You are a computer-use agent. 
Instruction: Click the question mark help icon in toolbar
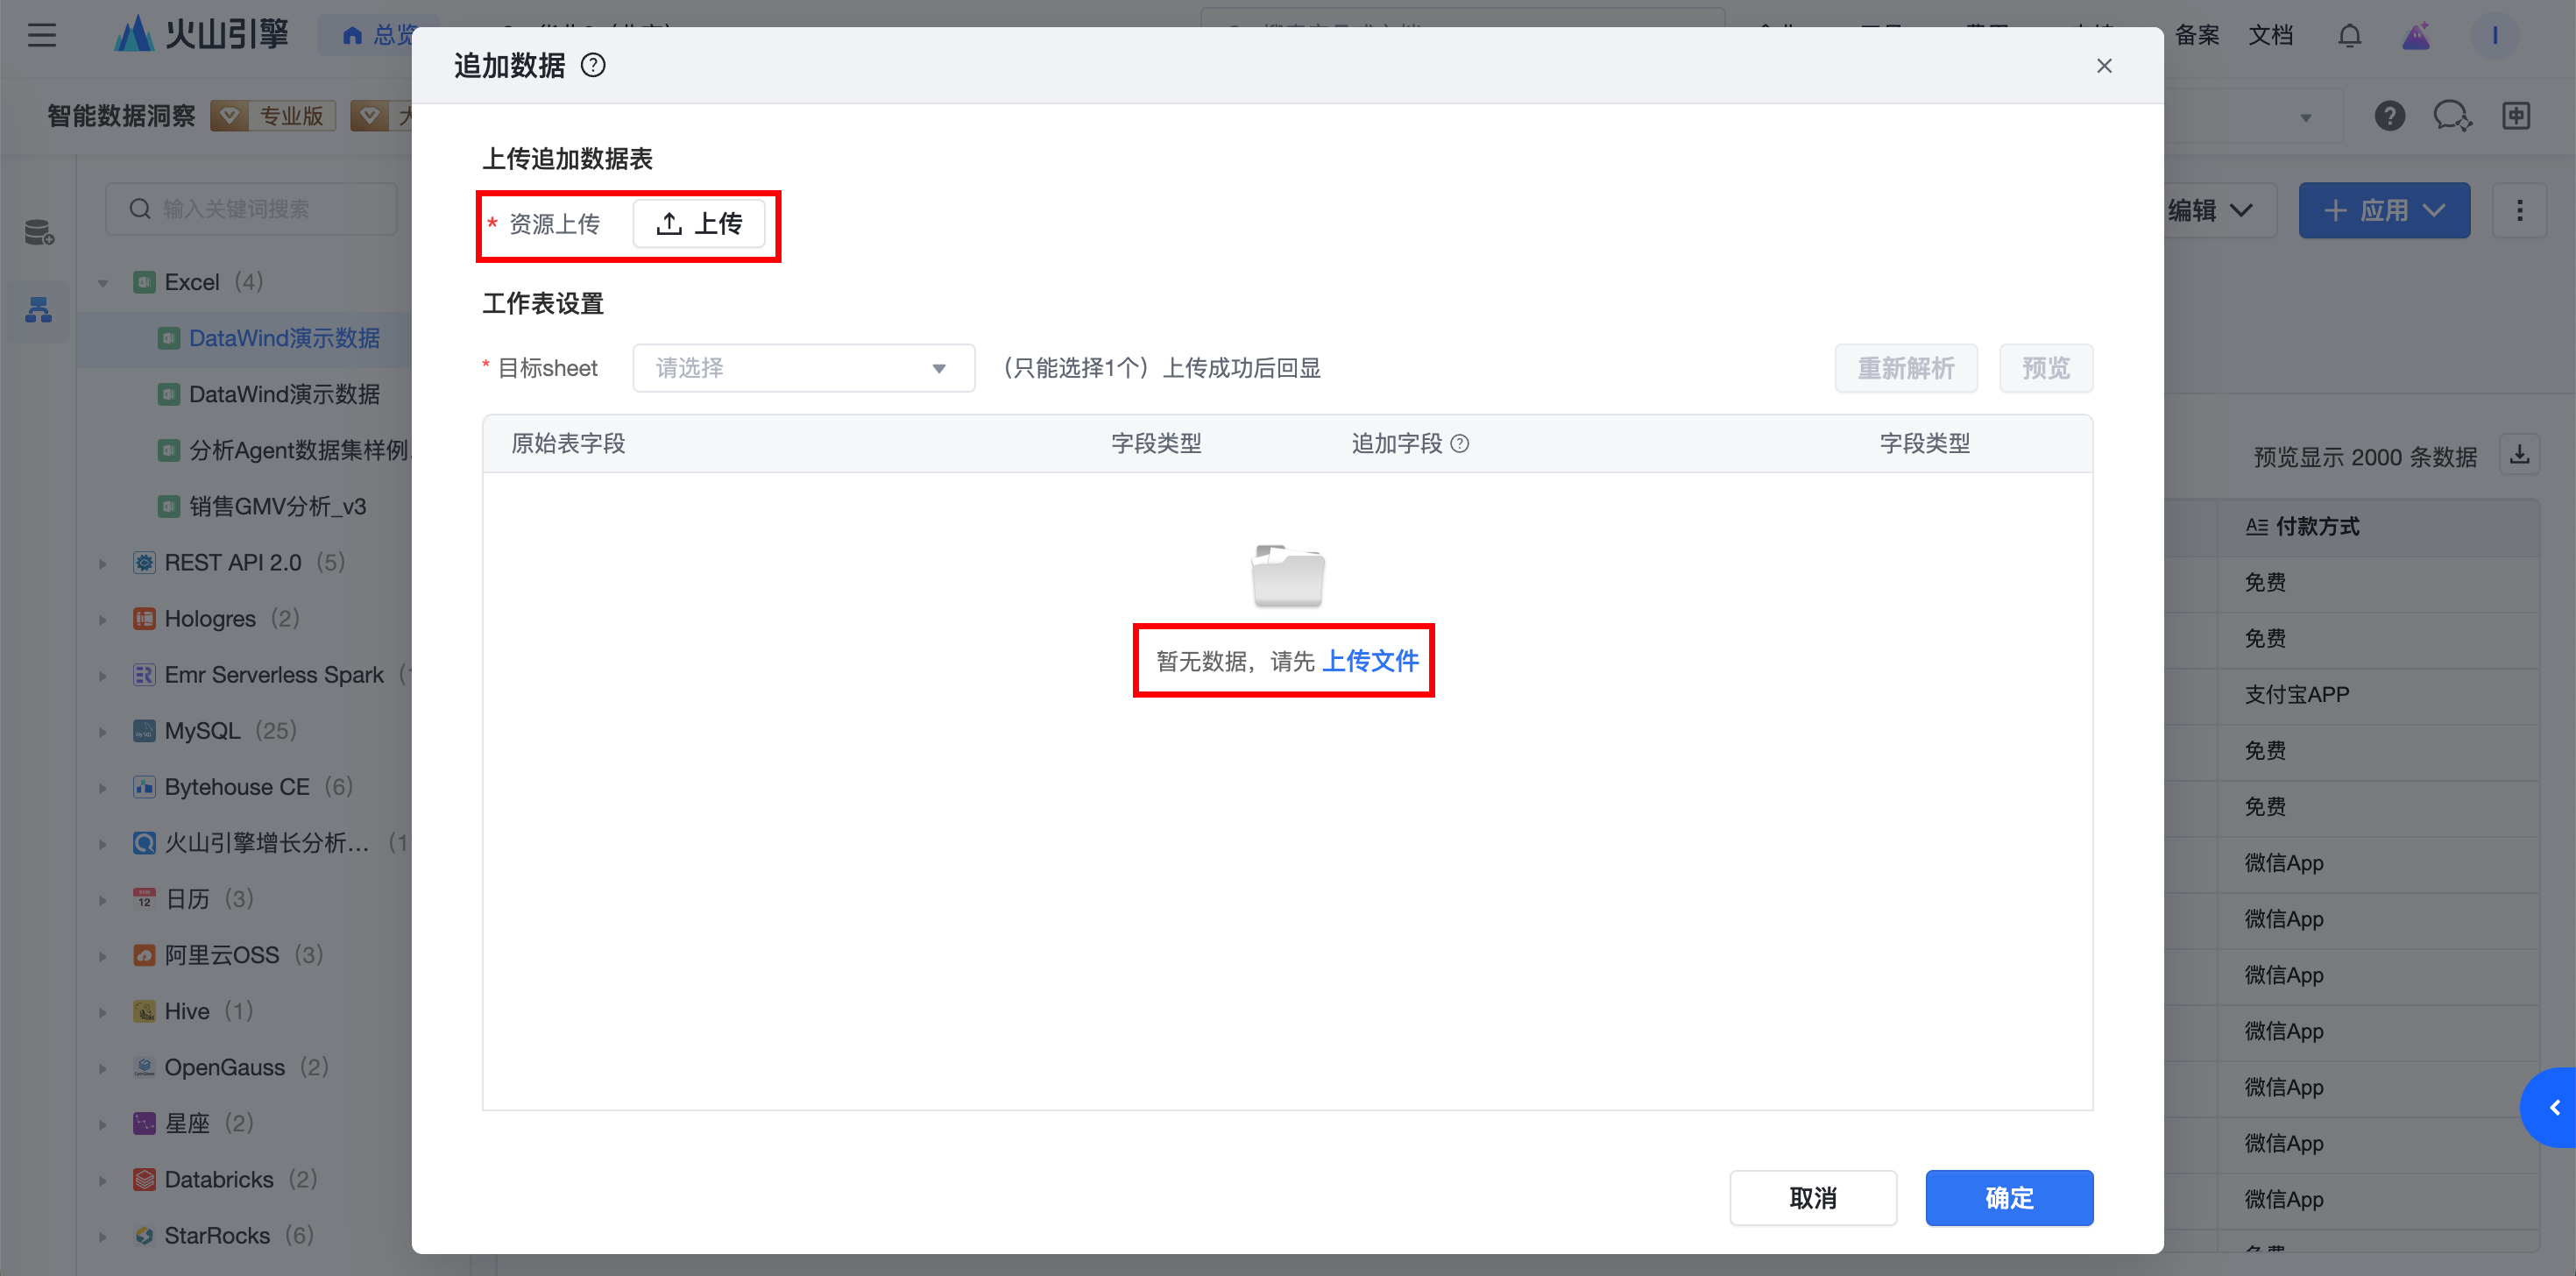click(x=2389, y=117)
